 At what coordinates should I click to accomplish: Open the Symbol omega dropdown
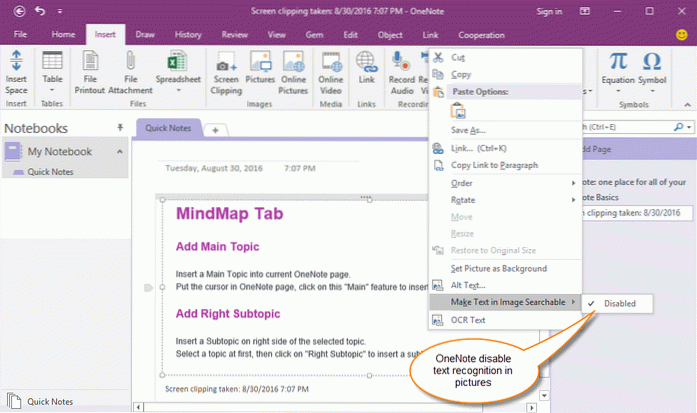click(x=652, y=91)
